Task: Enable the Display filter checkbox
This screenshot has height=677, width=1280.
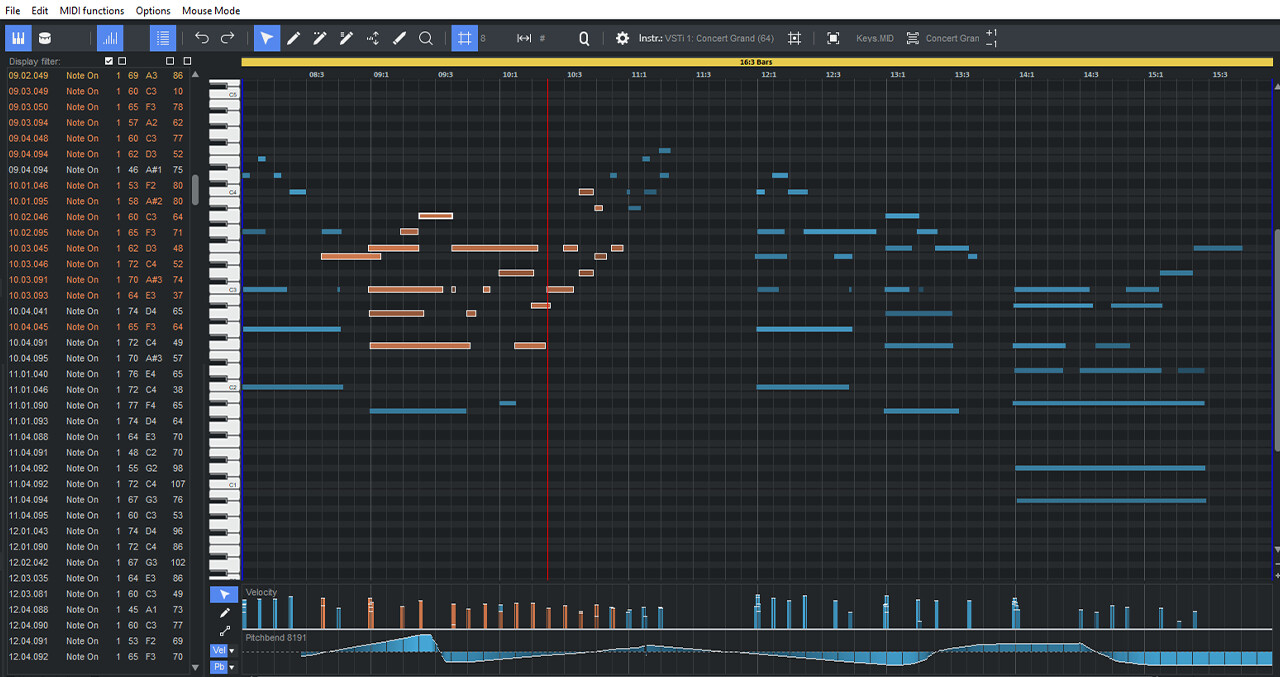Action: 108,60
